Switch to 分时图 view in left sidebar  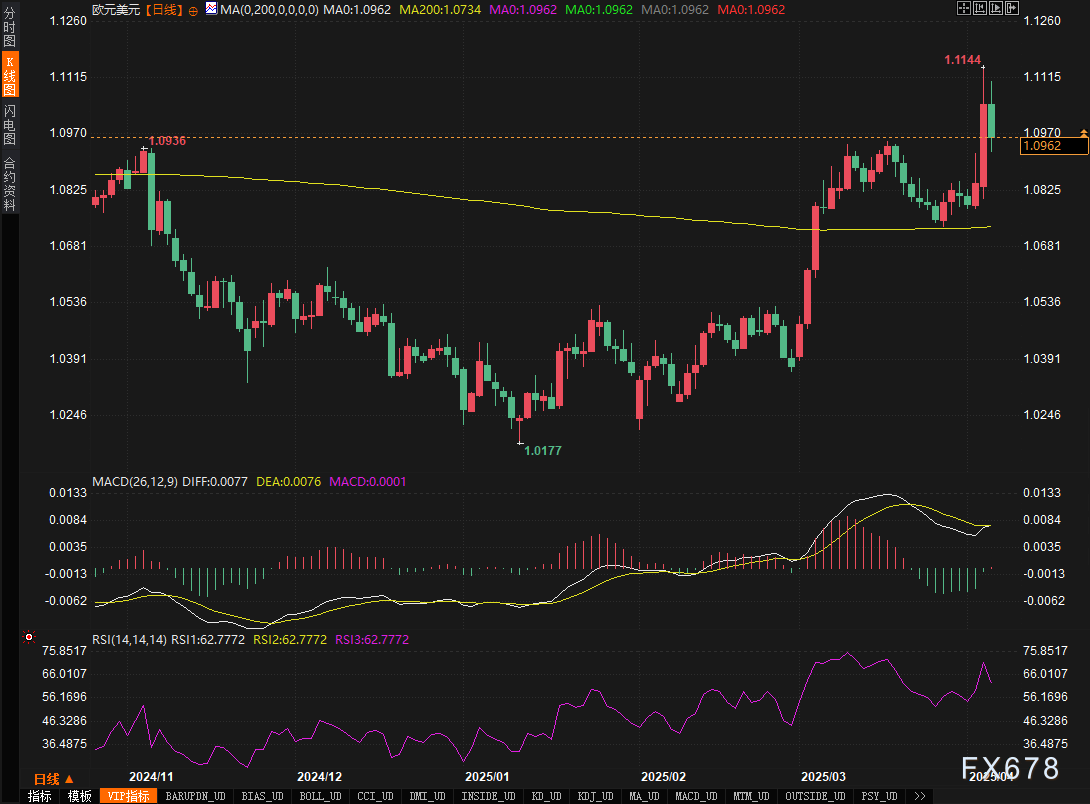pos(9,28)
